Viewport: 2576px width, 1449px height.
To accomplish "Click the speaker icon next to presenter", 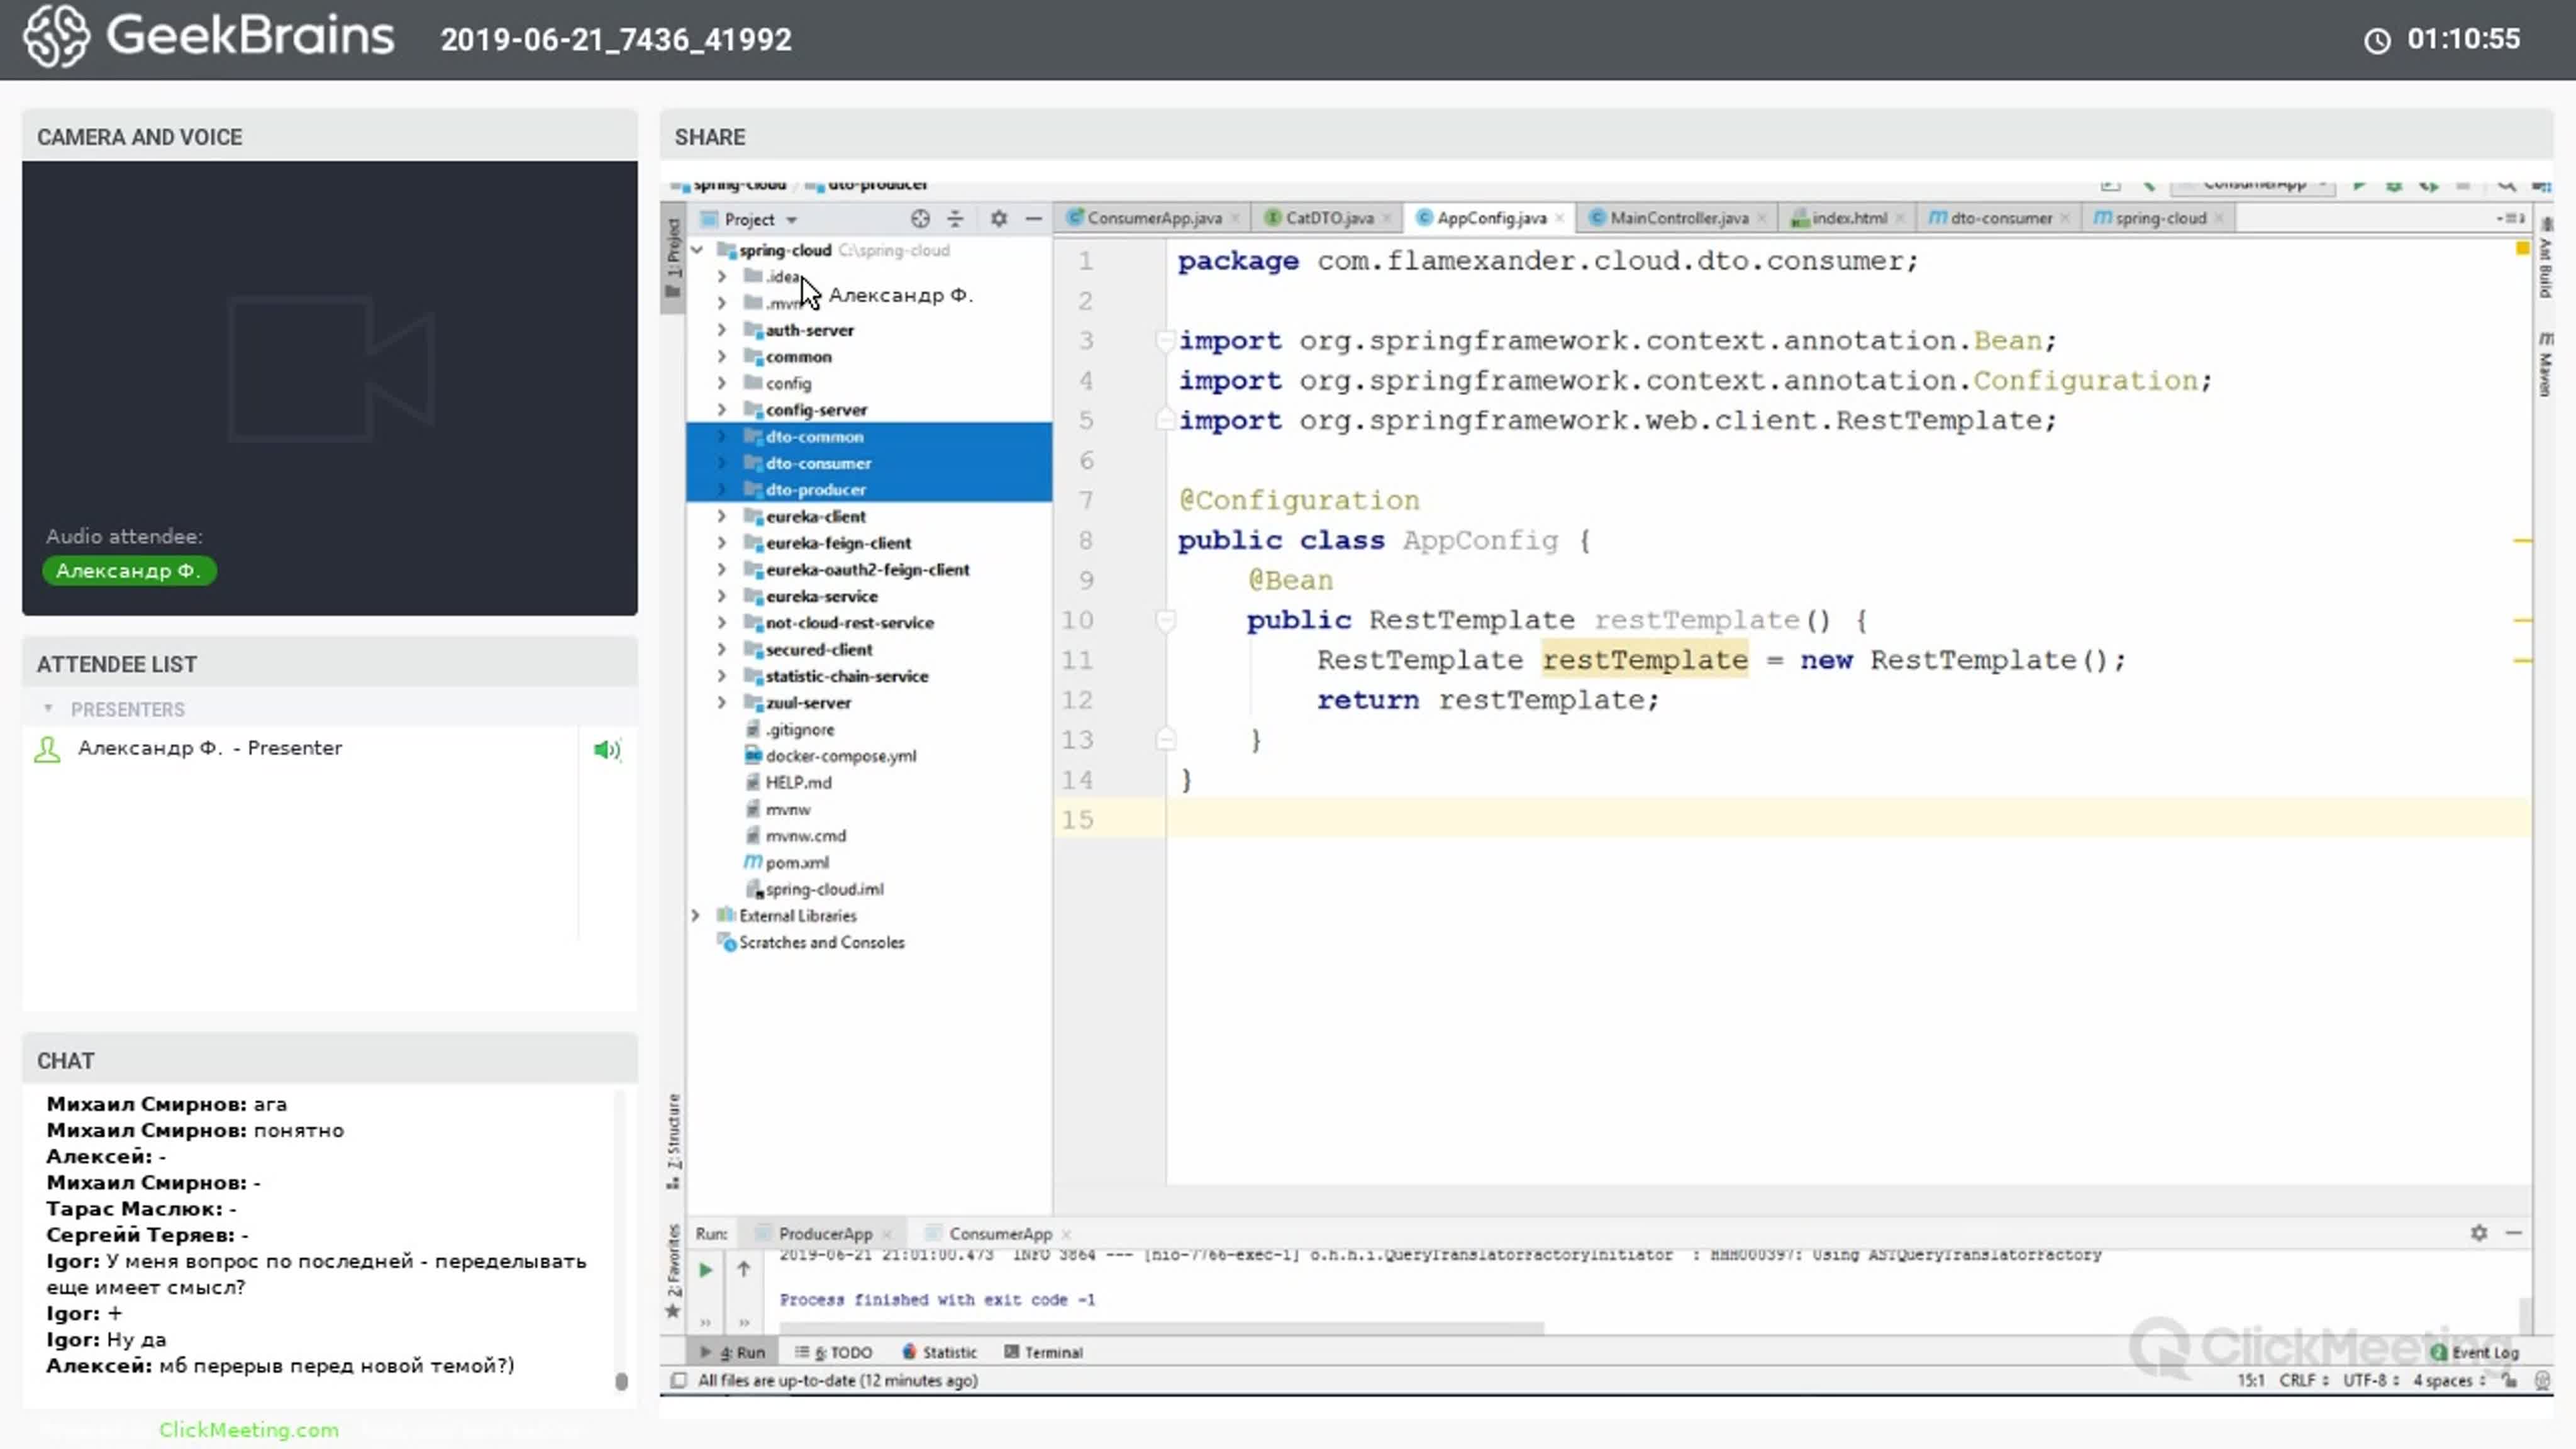I will pyautogui.click(x=606, y=750).
